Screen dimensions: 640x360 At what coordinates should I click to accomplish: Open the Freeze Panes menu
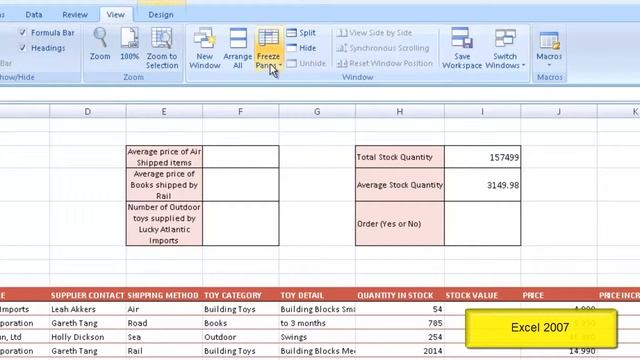click(x=268, y=48)
